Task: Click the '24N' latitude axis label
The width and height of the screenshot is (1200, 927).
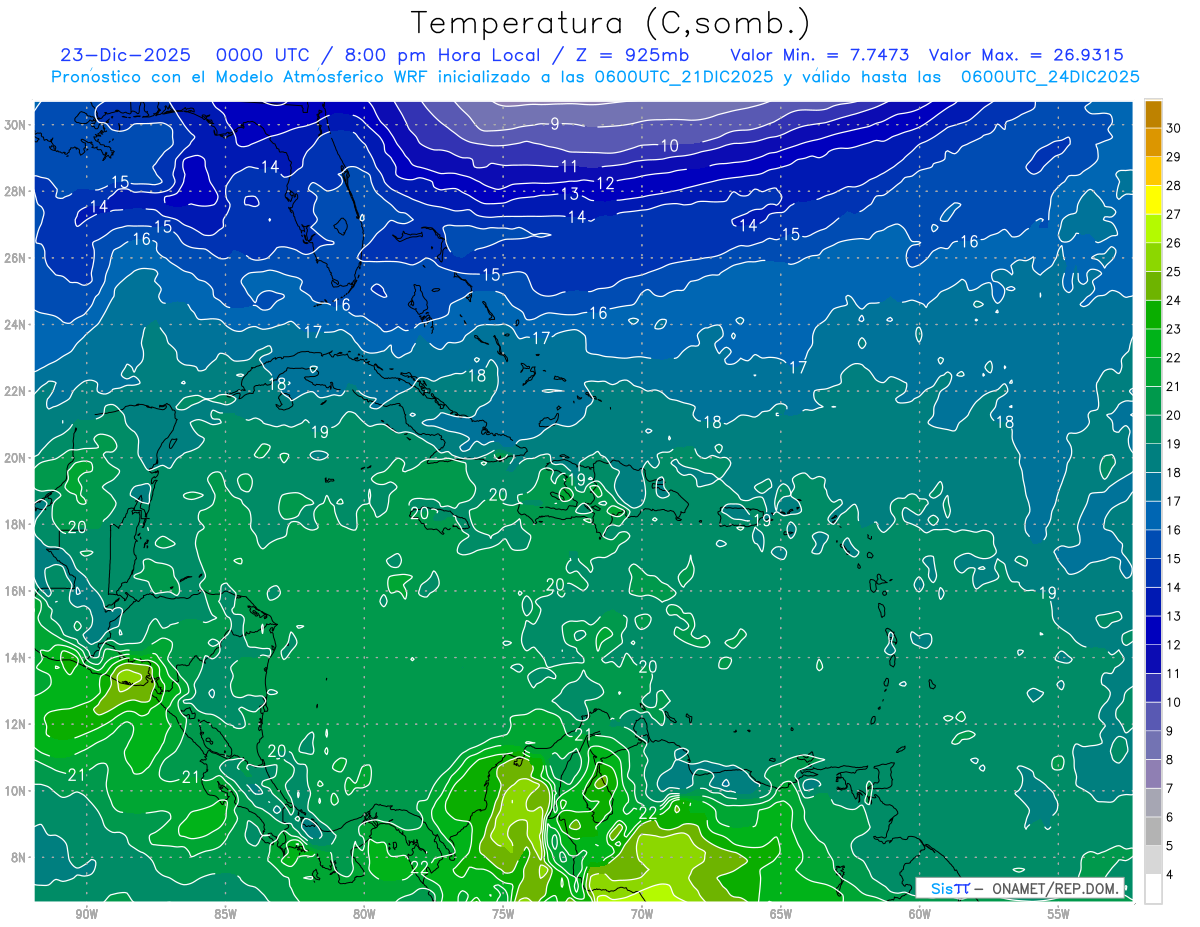Action: coord(16,324)
